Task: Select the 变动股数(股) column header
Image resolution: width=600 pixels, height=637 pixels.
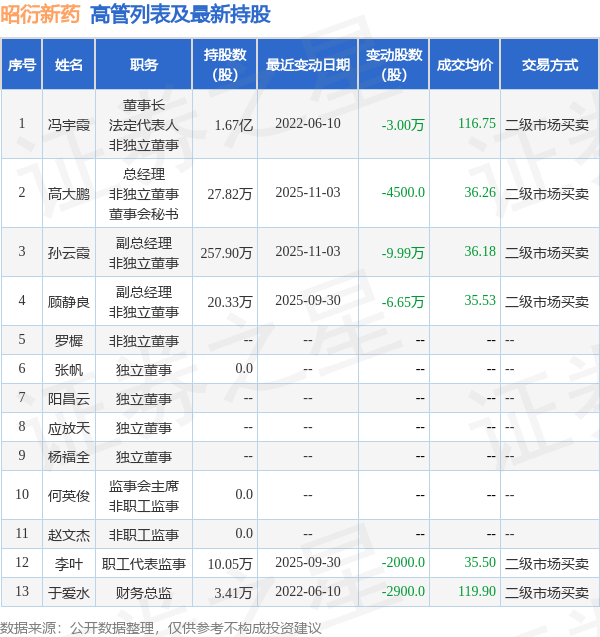Action: click(394, 65)
